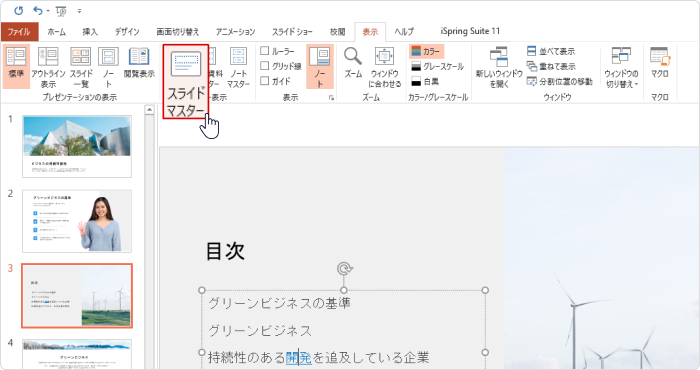
Task: Select the 表示 ribbon tab
Action: 370,32
